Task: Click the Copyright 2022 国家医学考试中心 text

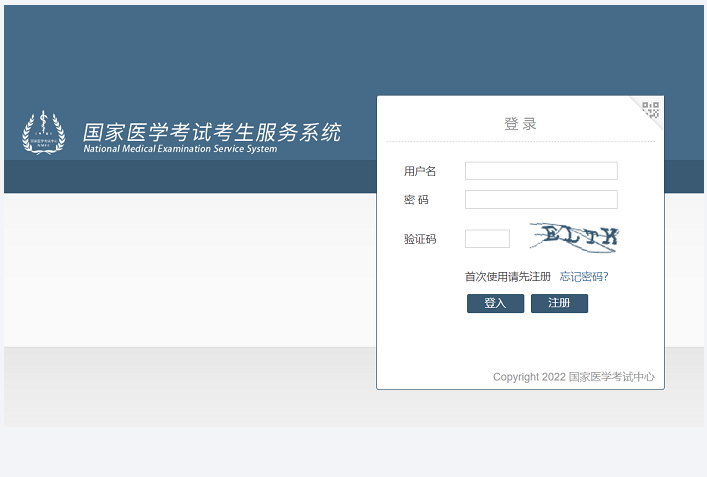Action: coord(574,376)
